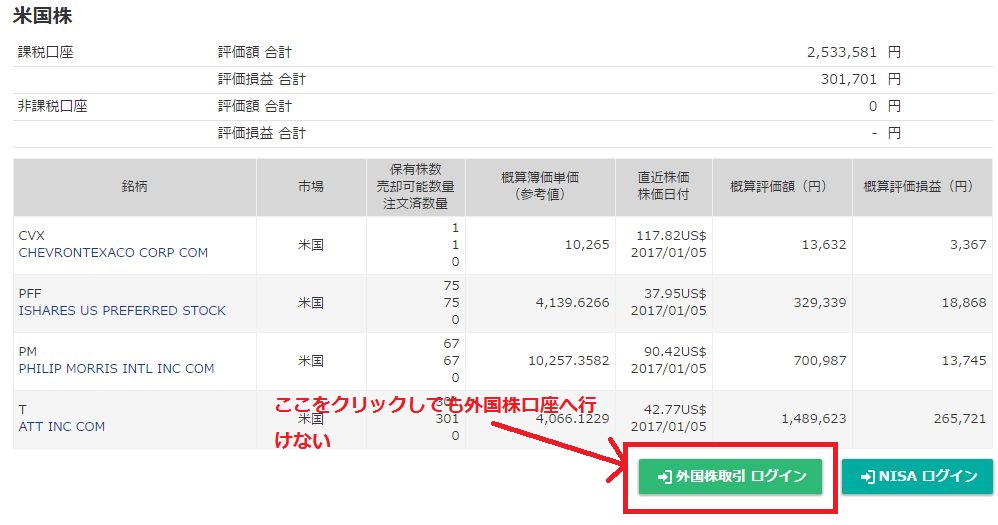Screen dimensions: 998x525
Task: Select PFF profit 18,868
Action: click(964, 302)
